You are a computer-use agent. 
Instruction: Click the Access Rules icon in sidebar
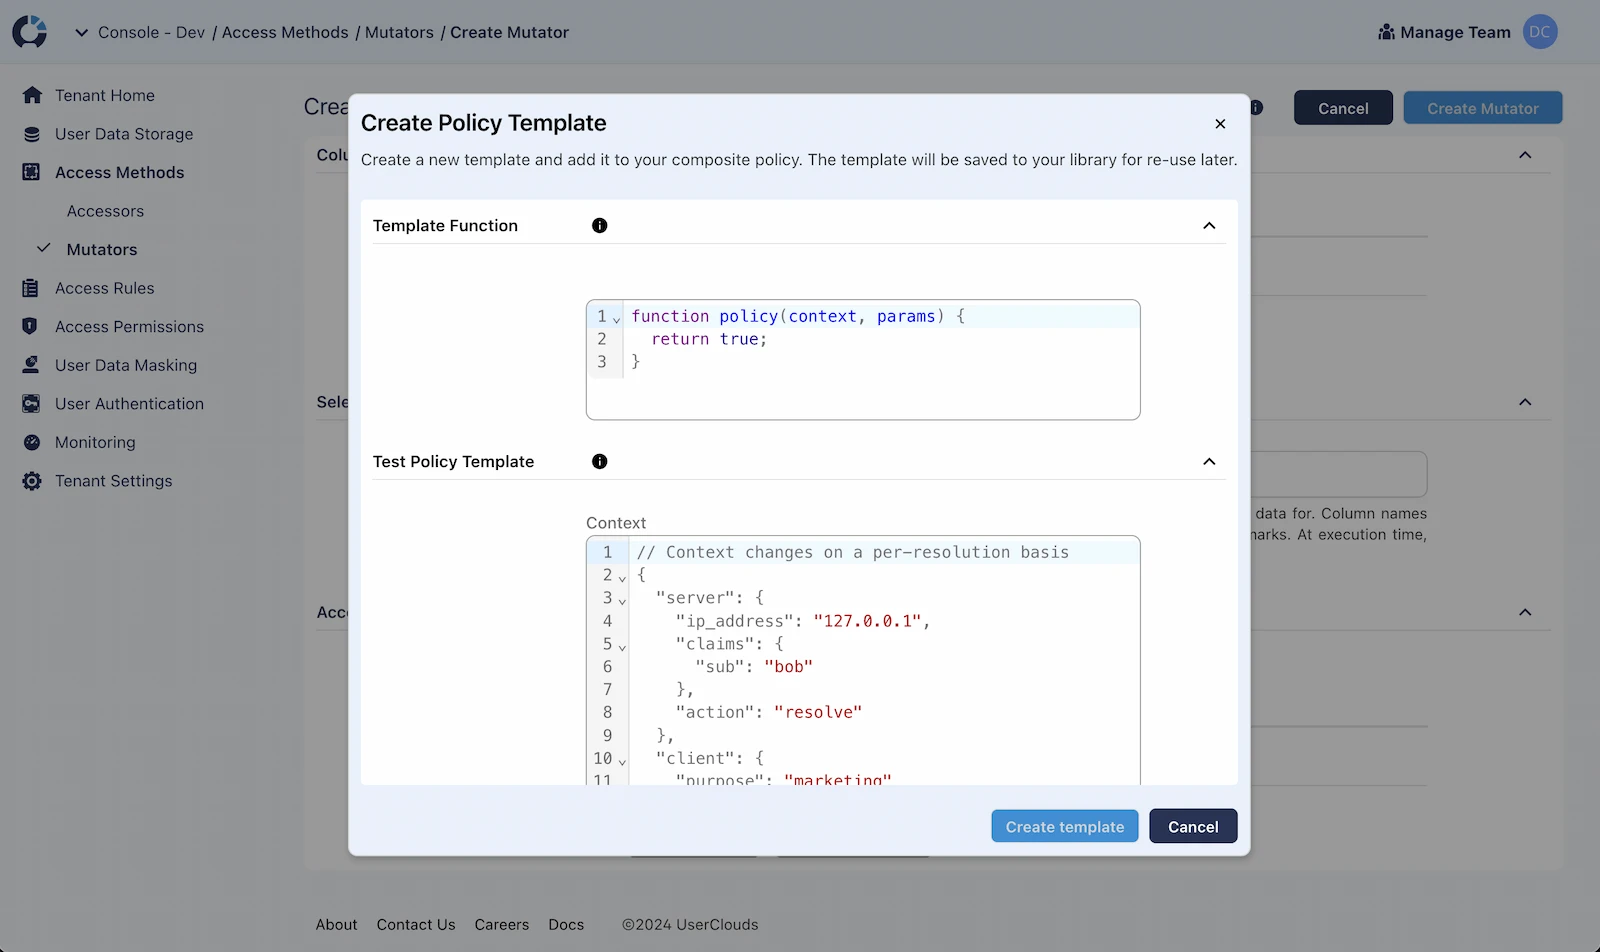click(30, 288)
